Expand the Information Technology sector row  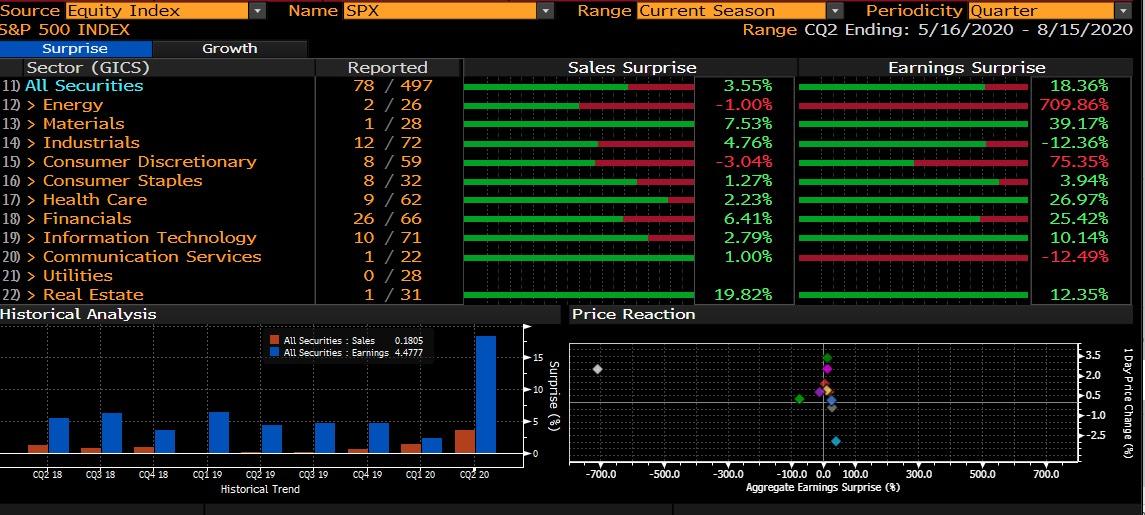coord(31,237)
